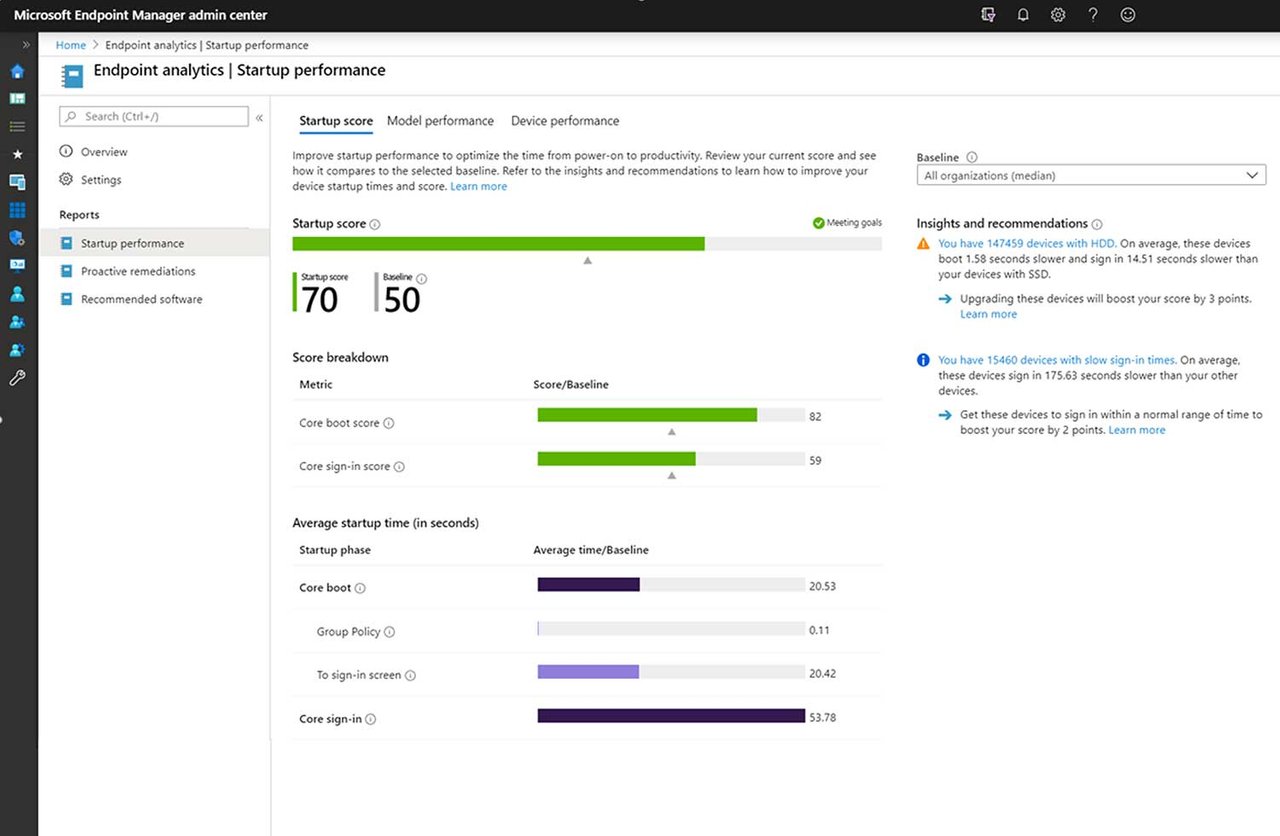Click the Meeting goals status indicator
Screen dimensions: 1280x836
pos(847,223)
